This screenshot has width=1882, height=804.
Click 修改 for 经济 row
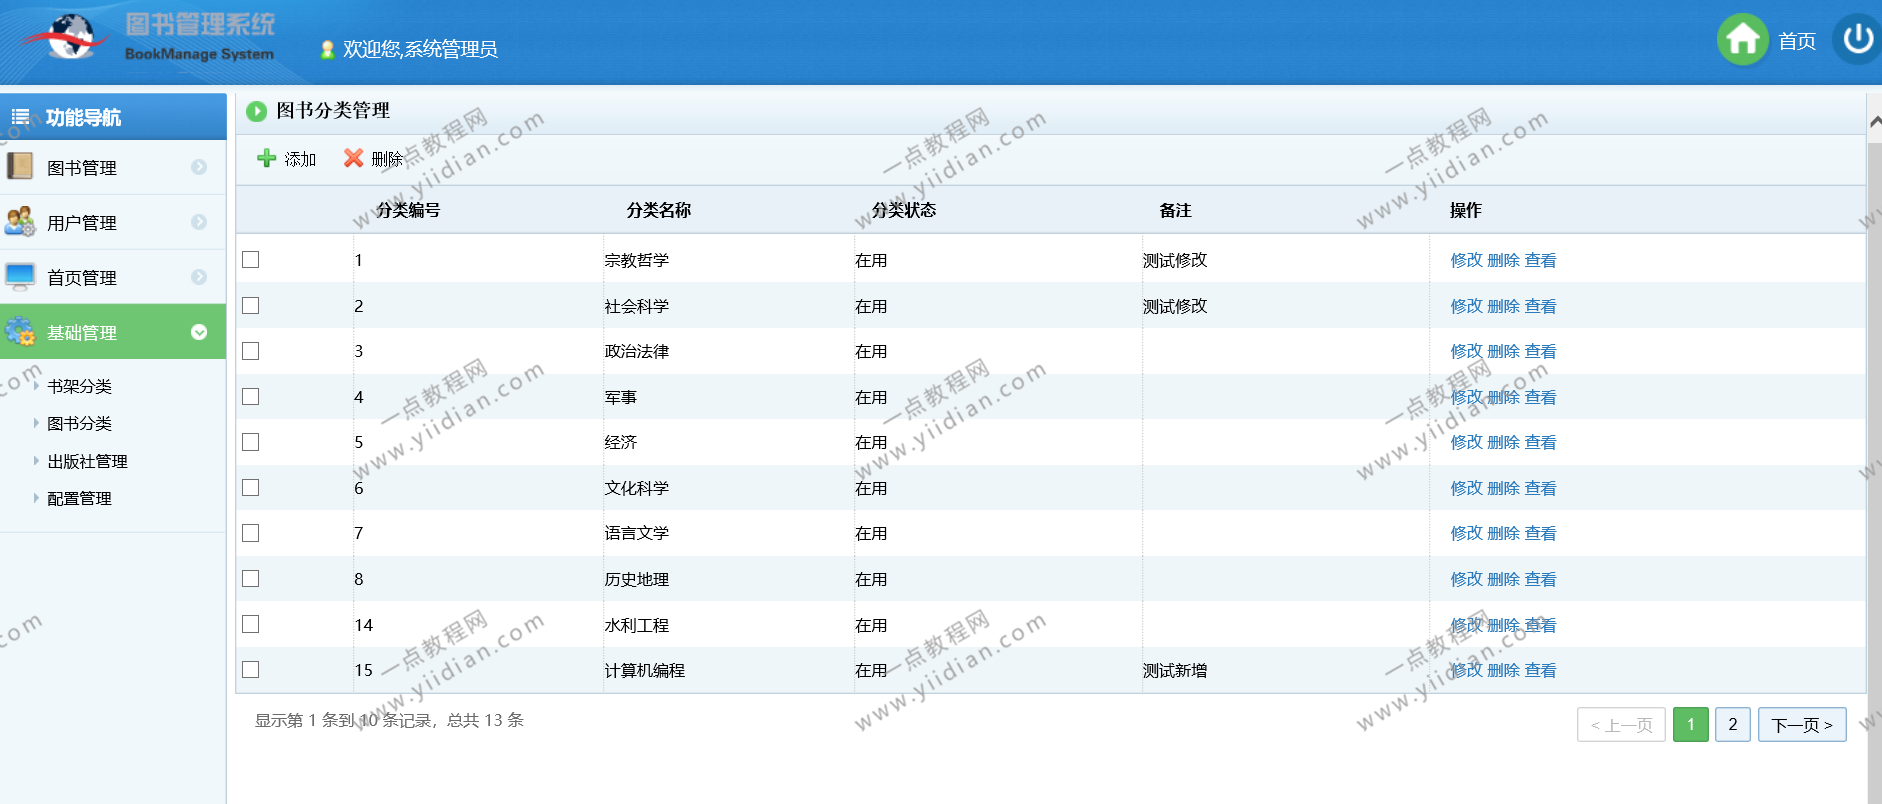tap(1467, 442)
